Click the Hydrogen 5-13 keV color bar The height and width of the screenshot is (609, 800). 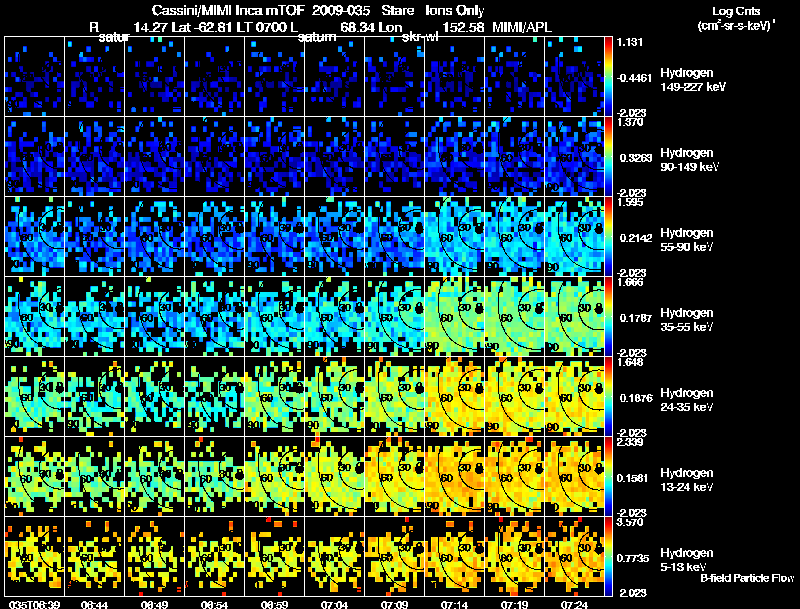point(608,556)
